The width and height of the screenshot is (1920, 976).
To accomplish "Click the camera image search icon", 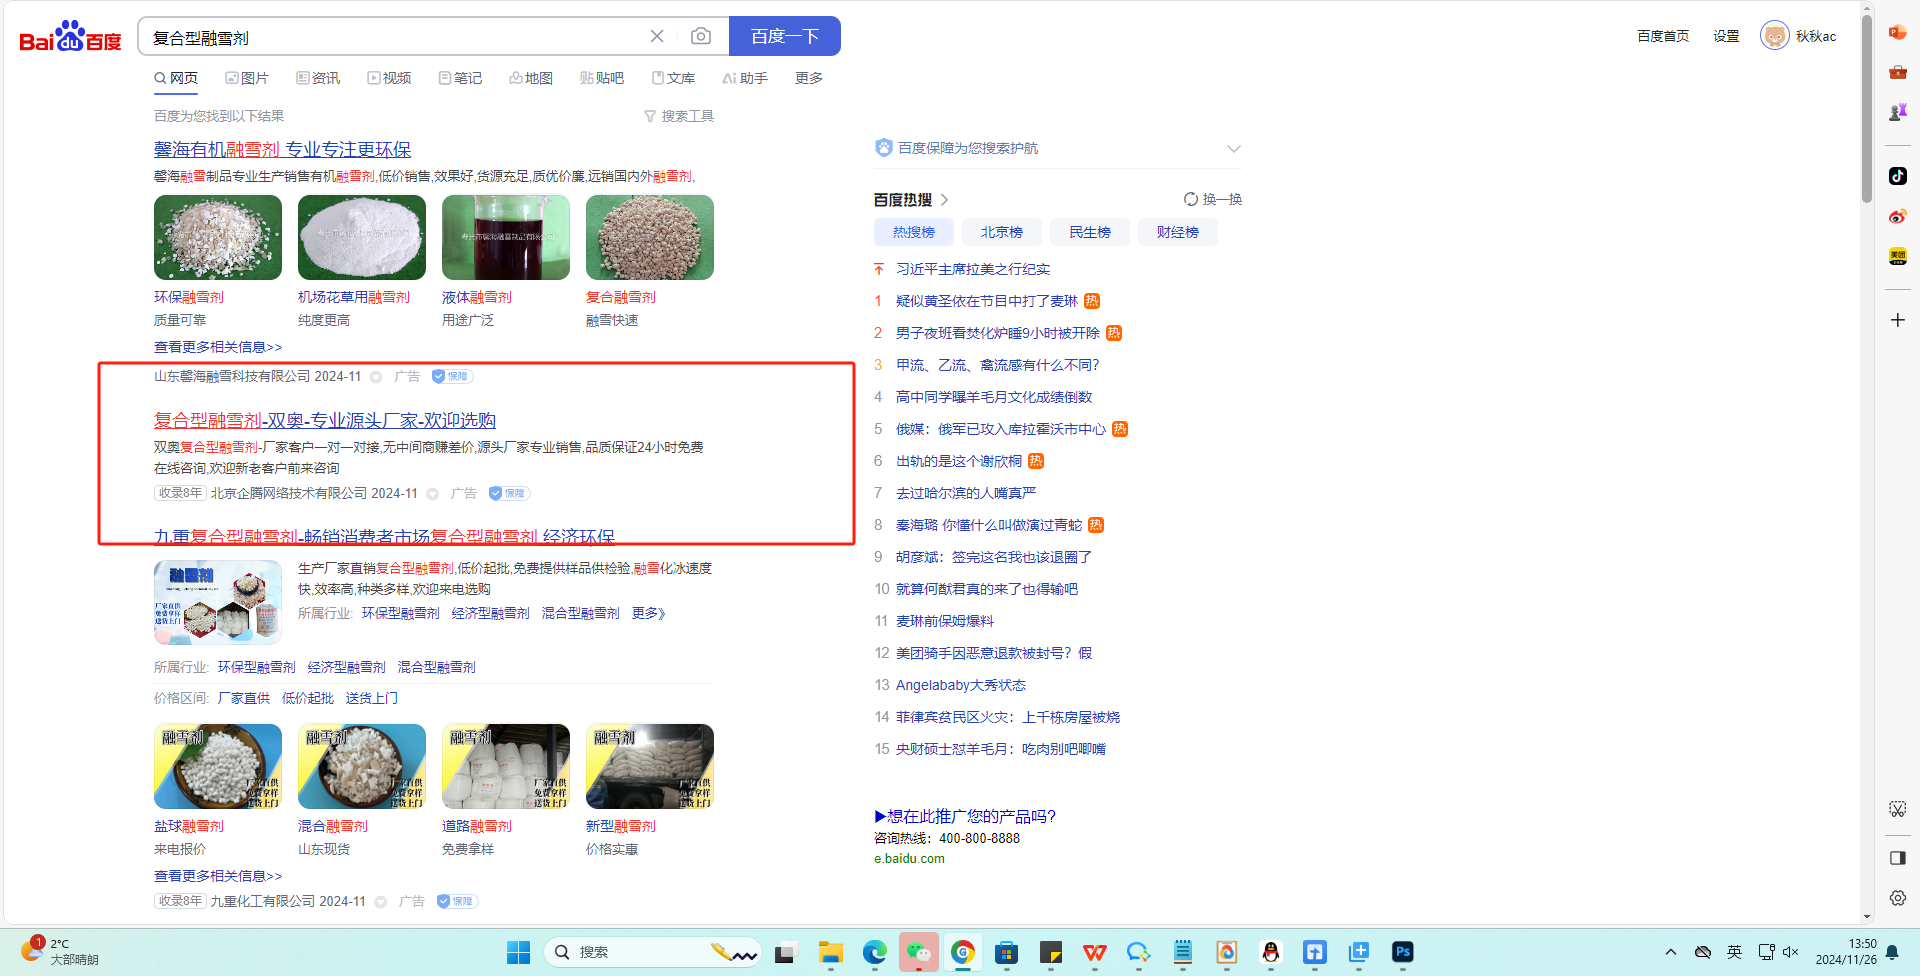I will pyautogui.click(x=701, y=36).
